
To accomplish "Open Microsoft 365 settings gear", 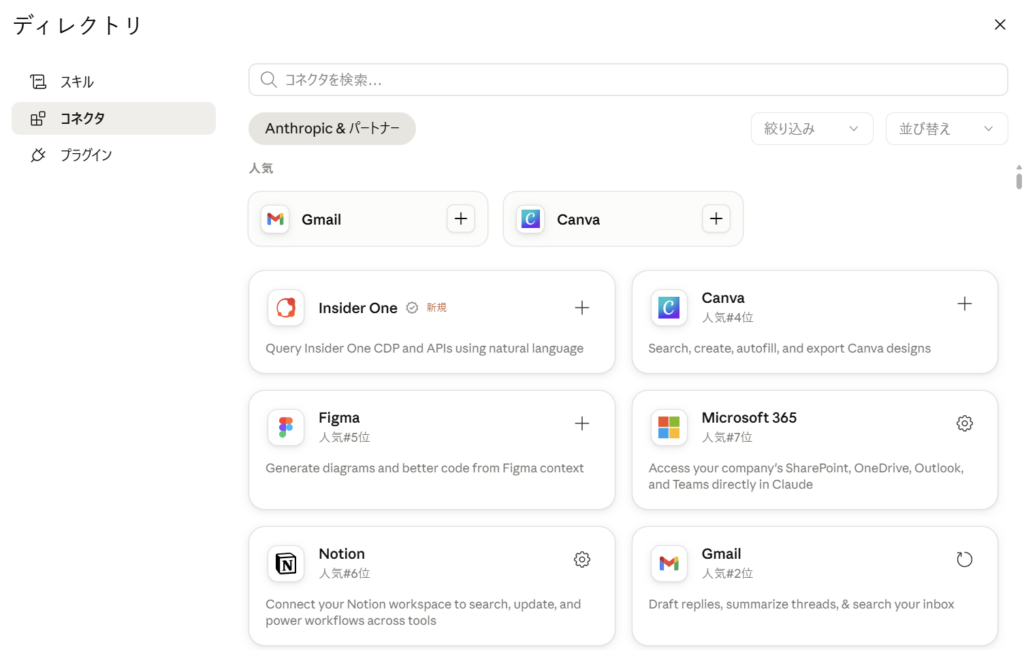I will tap(964, 423).
